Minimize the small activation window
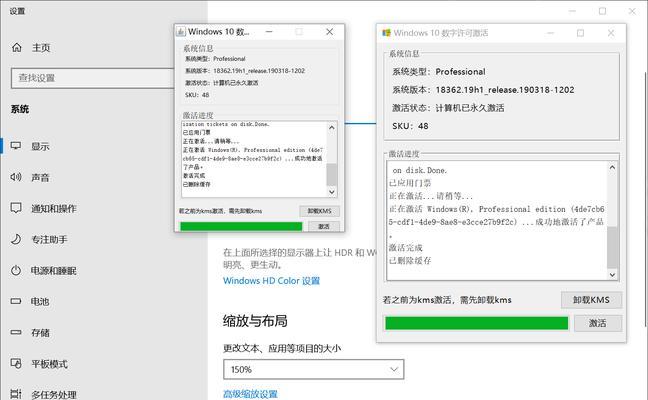Image resolution: width=648 pixels, height=400 pixels. tap(269, 32)
